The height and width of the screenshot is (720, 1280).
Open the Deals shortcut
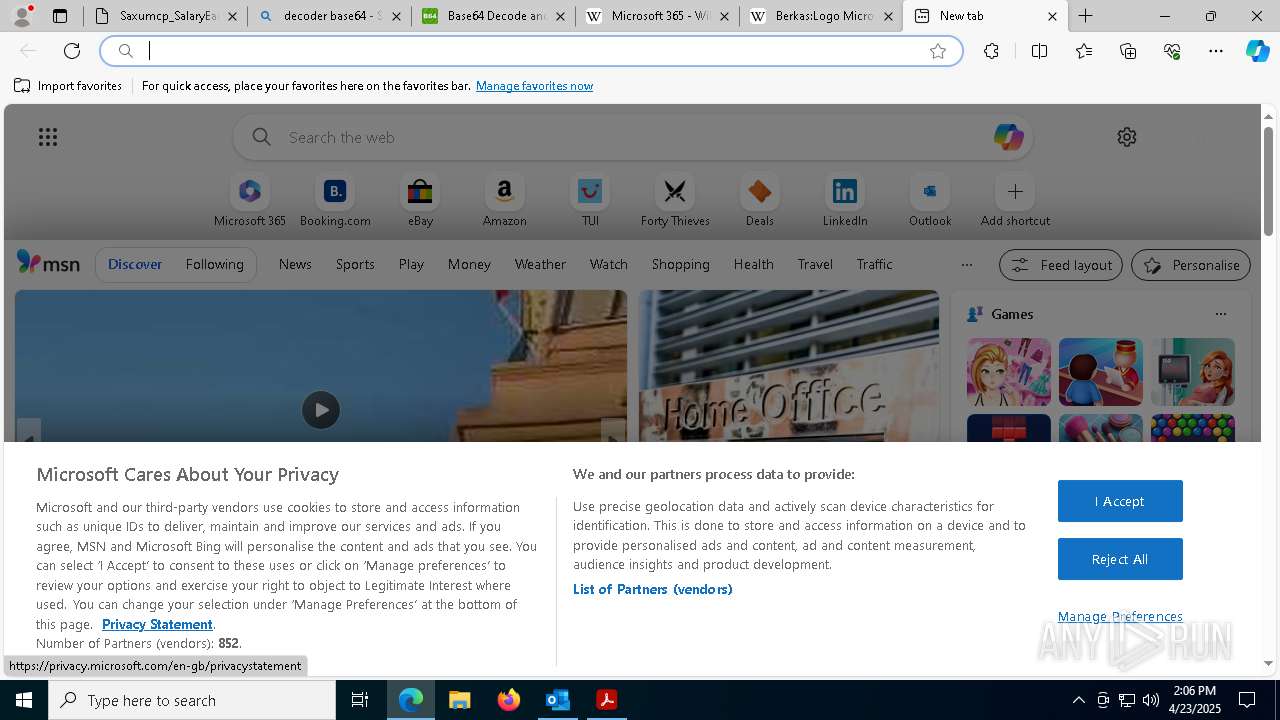(x=760, y=202)
